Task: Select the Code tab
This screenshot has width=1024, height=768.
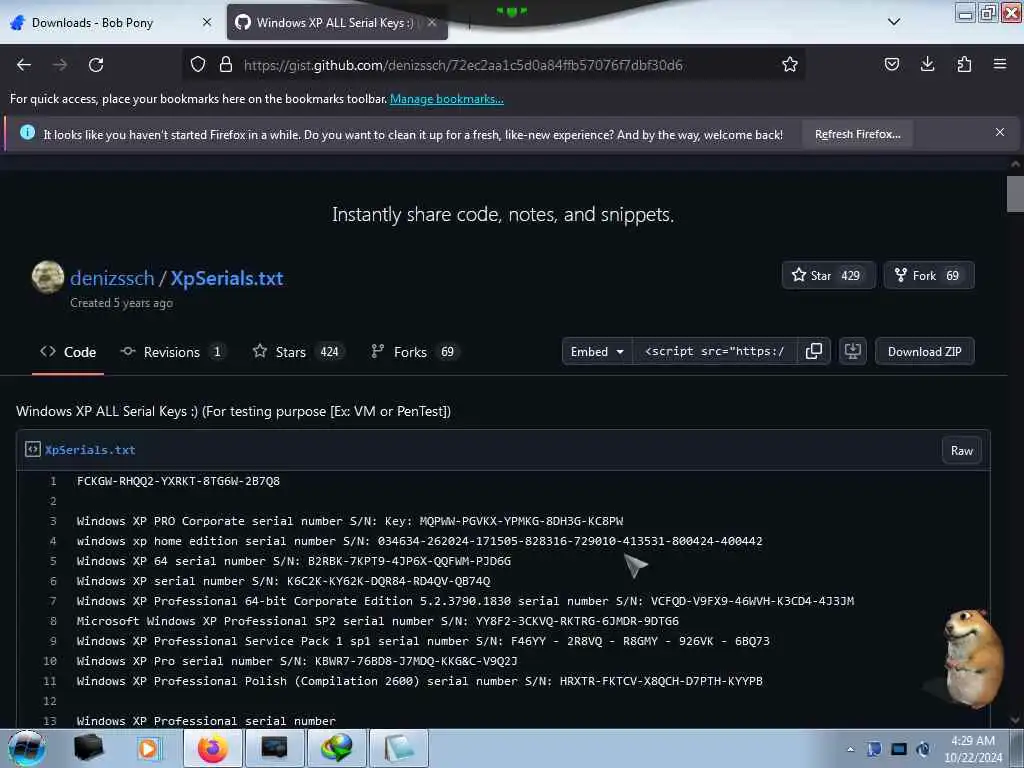Action: coord(68,352)
